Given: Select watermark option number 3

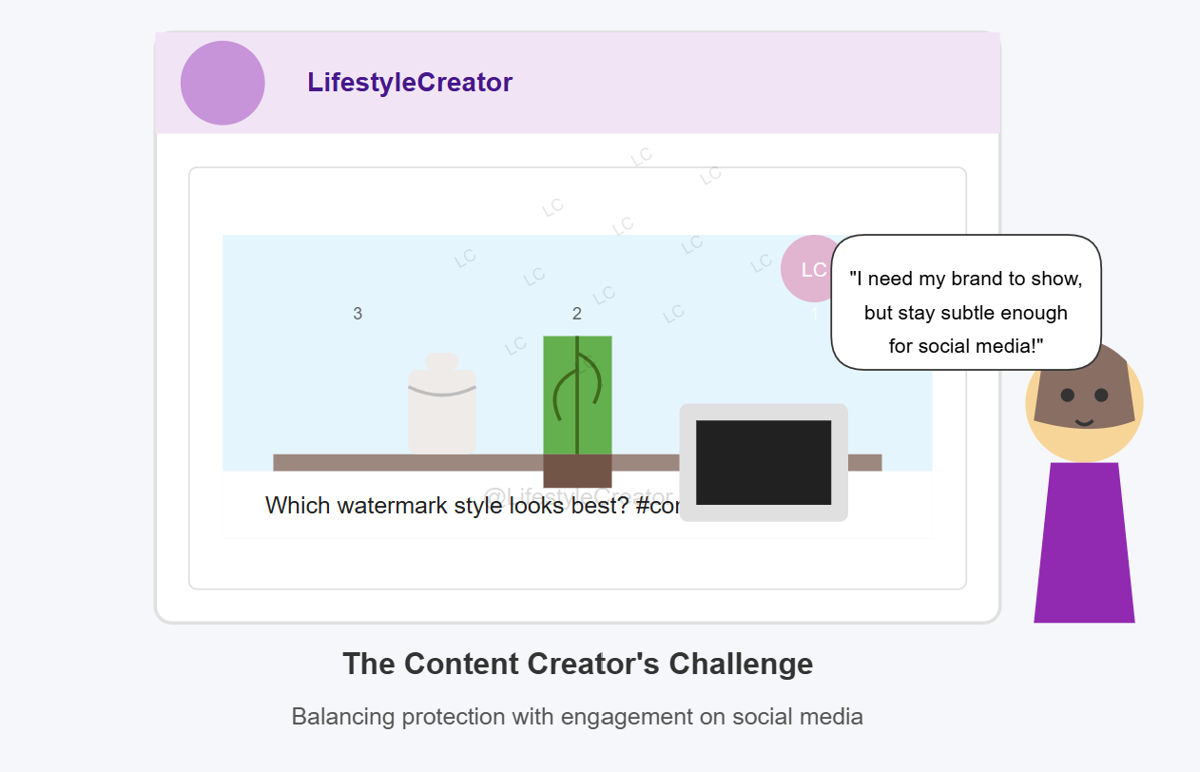Looking at the screenshot, I should click(x=358, y=314).
